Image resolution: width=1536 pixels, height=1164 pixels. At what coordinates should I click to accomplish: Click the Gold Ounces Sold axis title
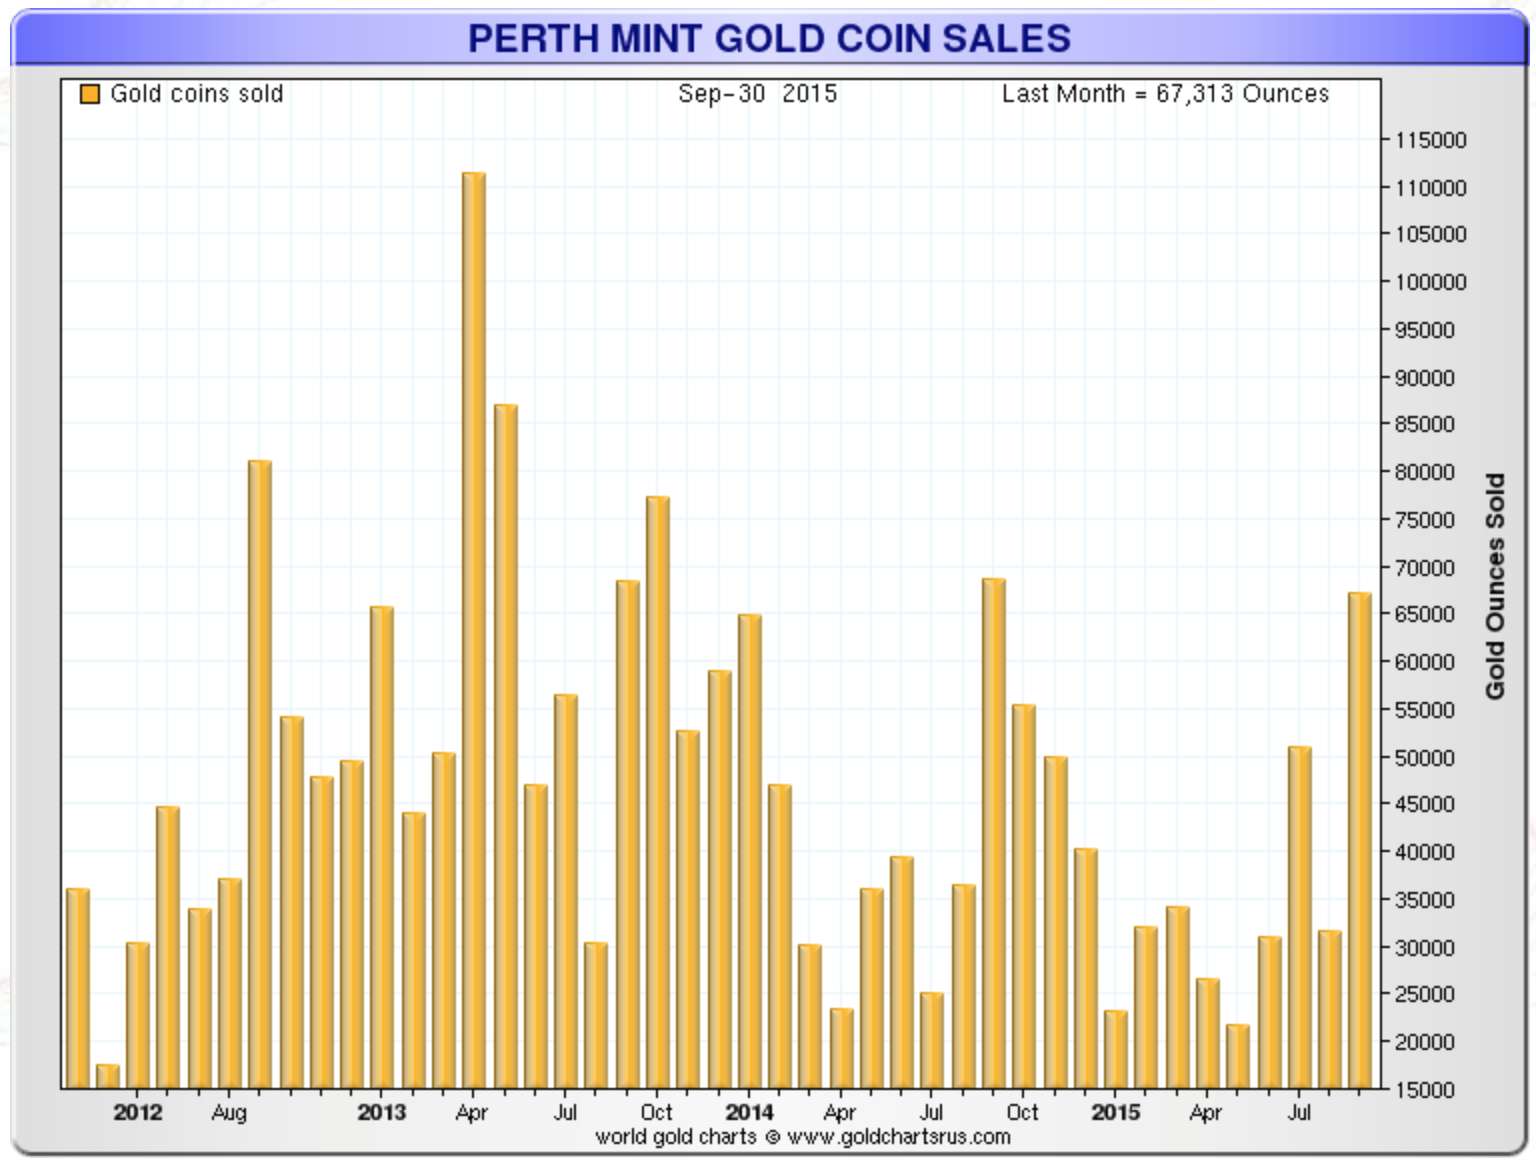click(x=1495, y=586)
